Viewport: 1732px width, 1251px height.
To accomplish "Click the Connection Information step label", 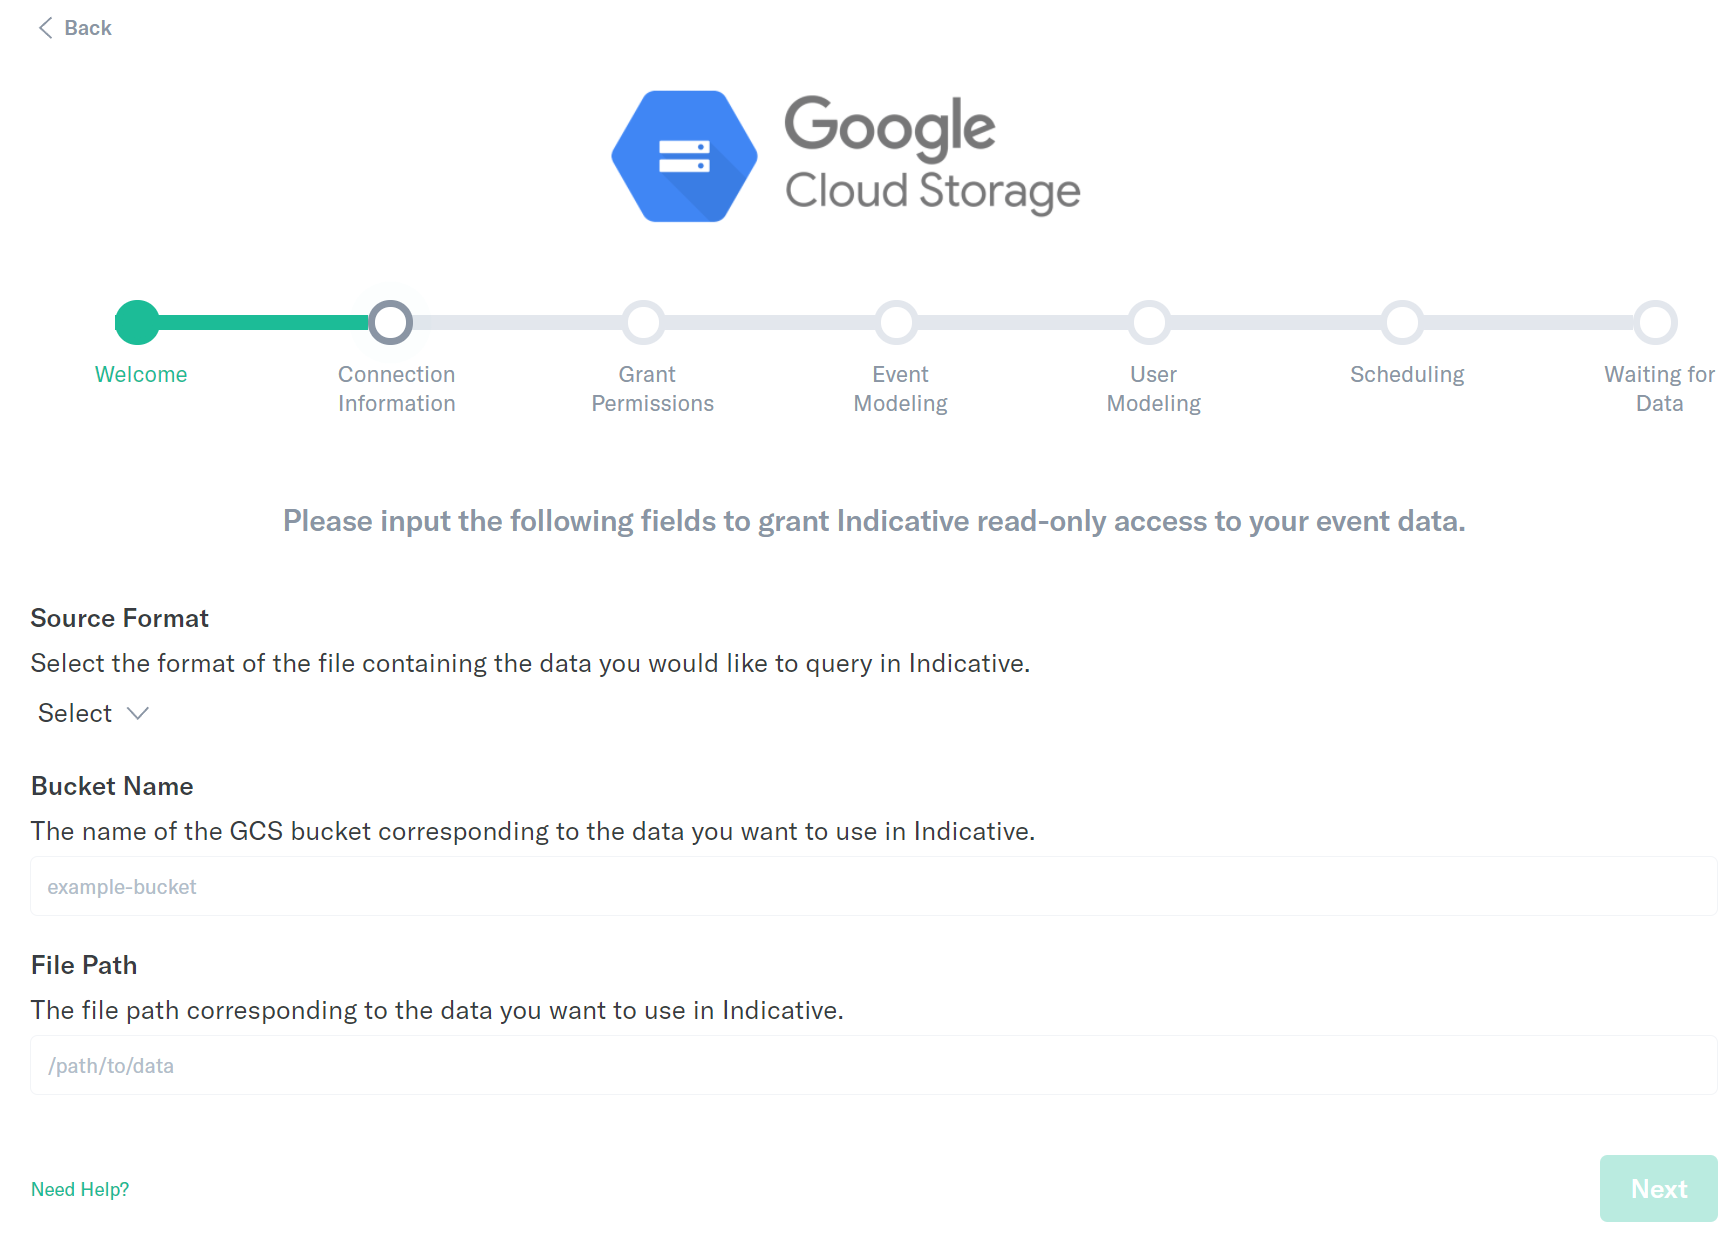I will (x=396, y=389).
